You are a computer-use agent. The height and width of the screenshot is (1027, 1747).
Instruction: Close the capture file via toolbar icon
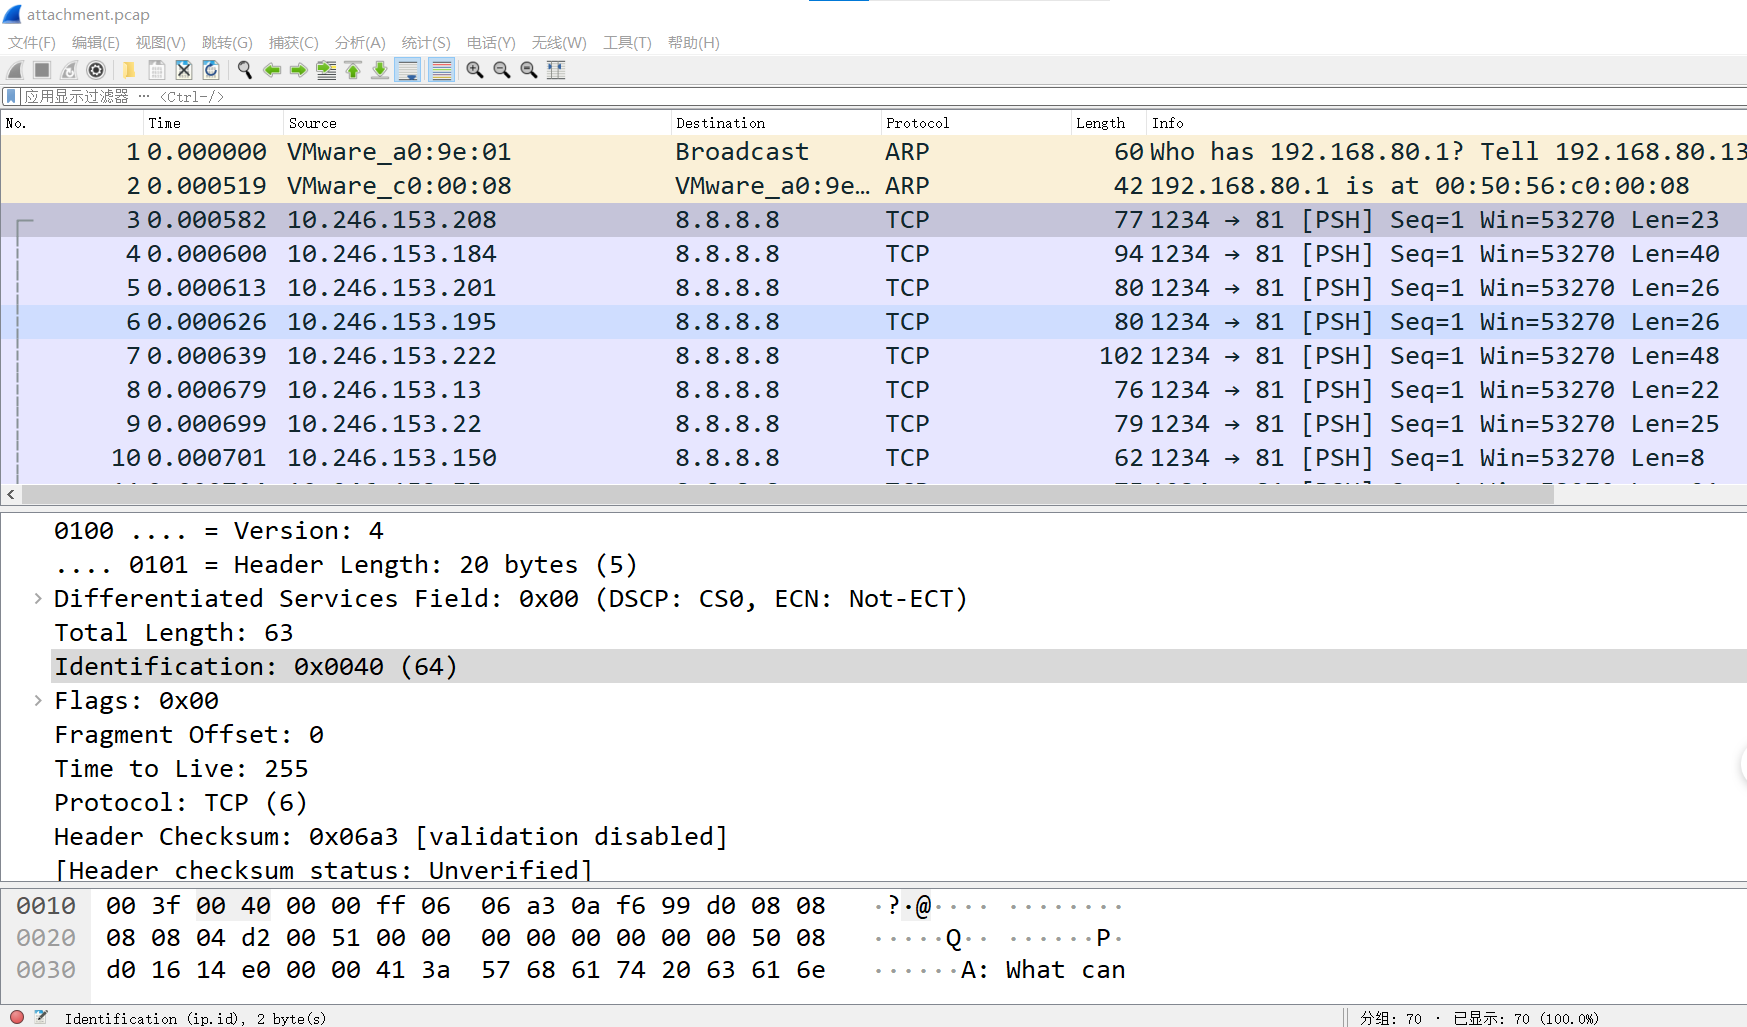pyautogui.click(x=184, y=70)
